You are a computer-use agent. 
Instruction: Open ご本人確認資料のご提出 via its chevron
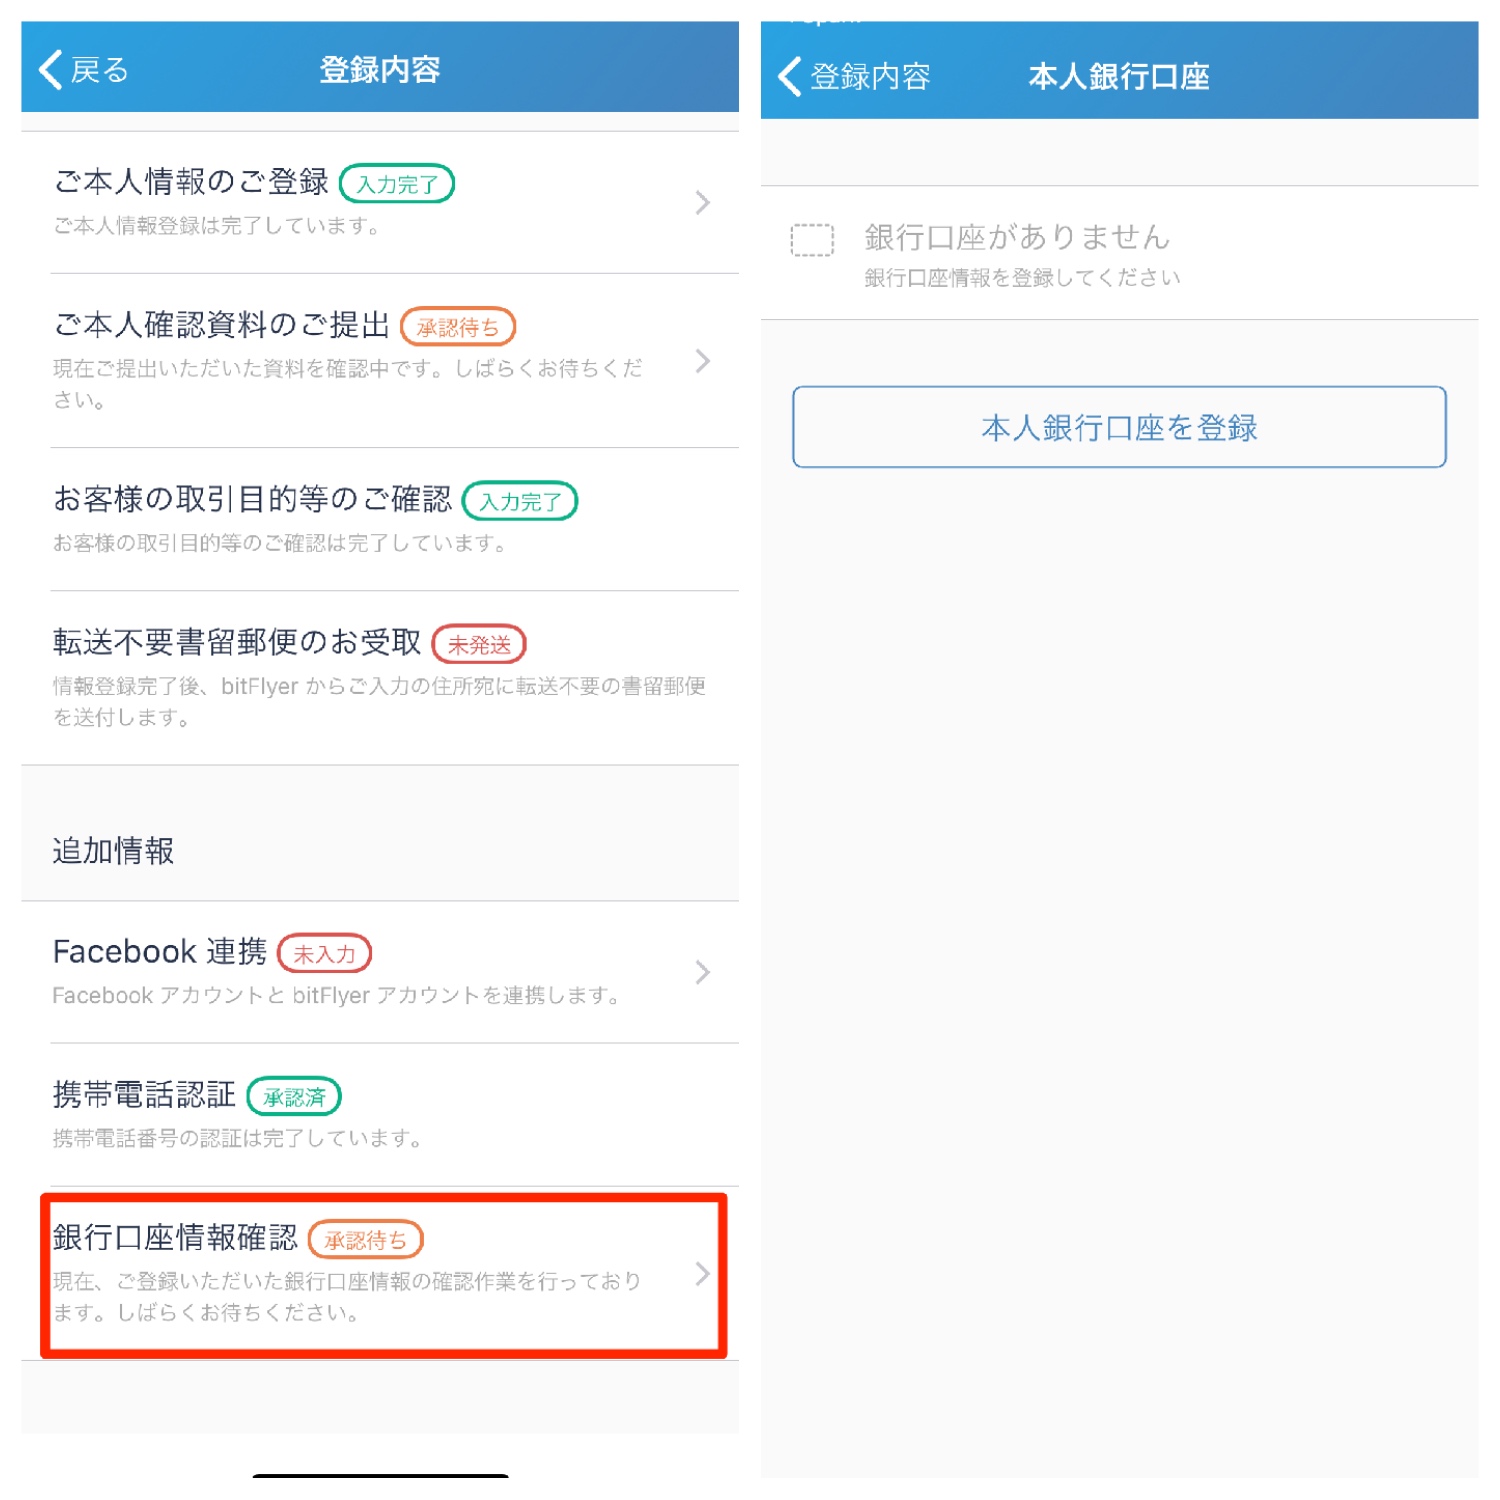[x=703, y=361]
